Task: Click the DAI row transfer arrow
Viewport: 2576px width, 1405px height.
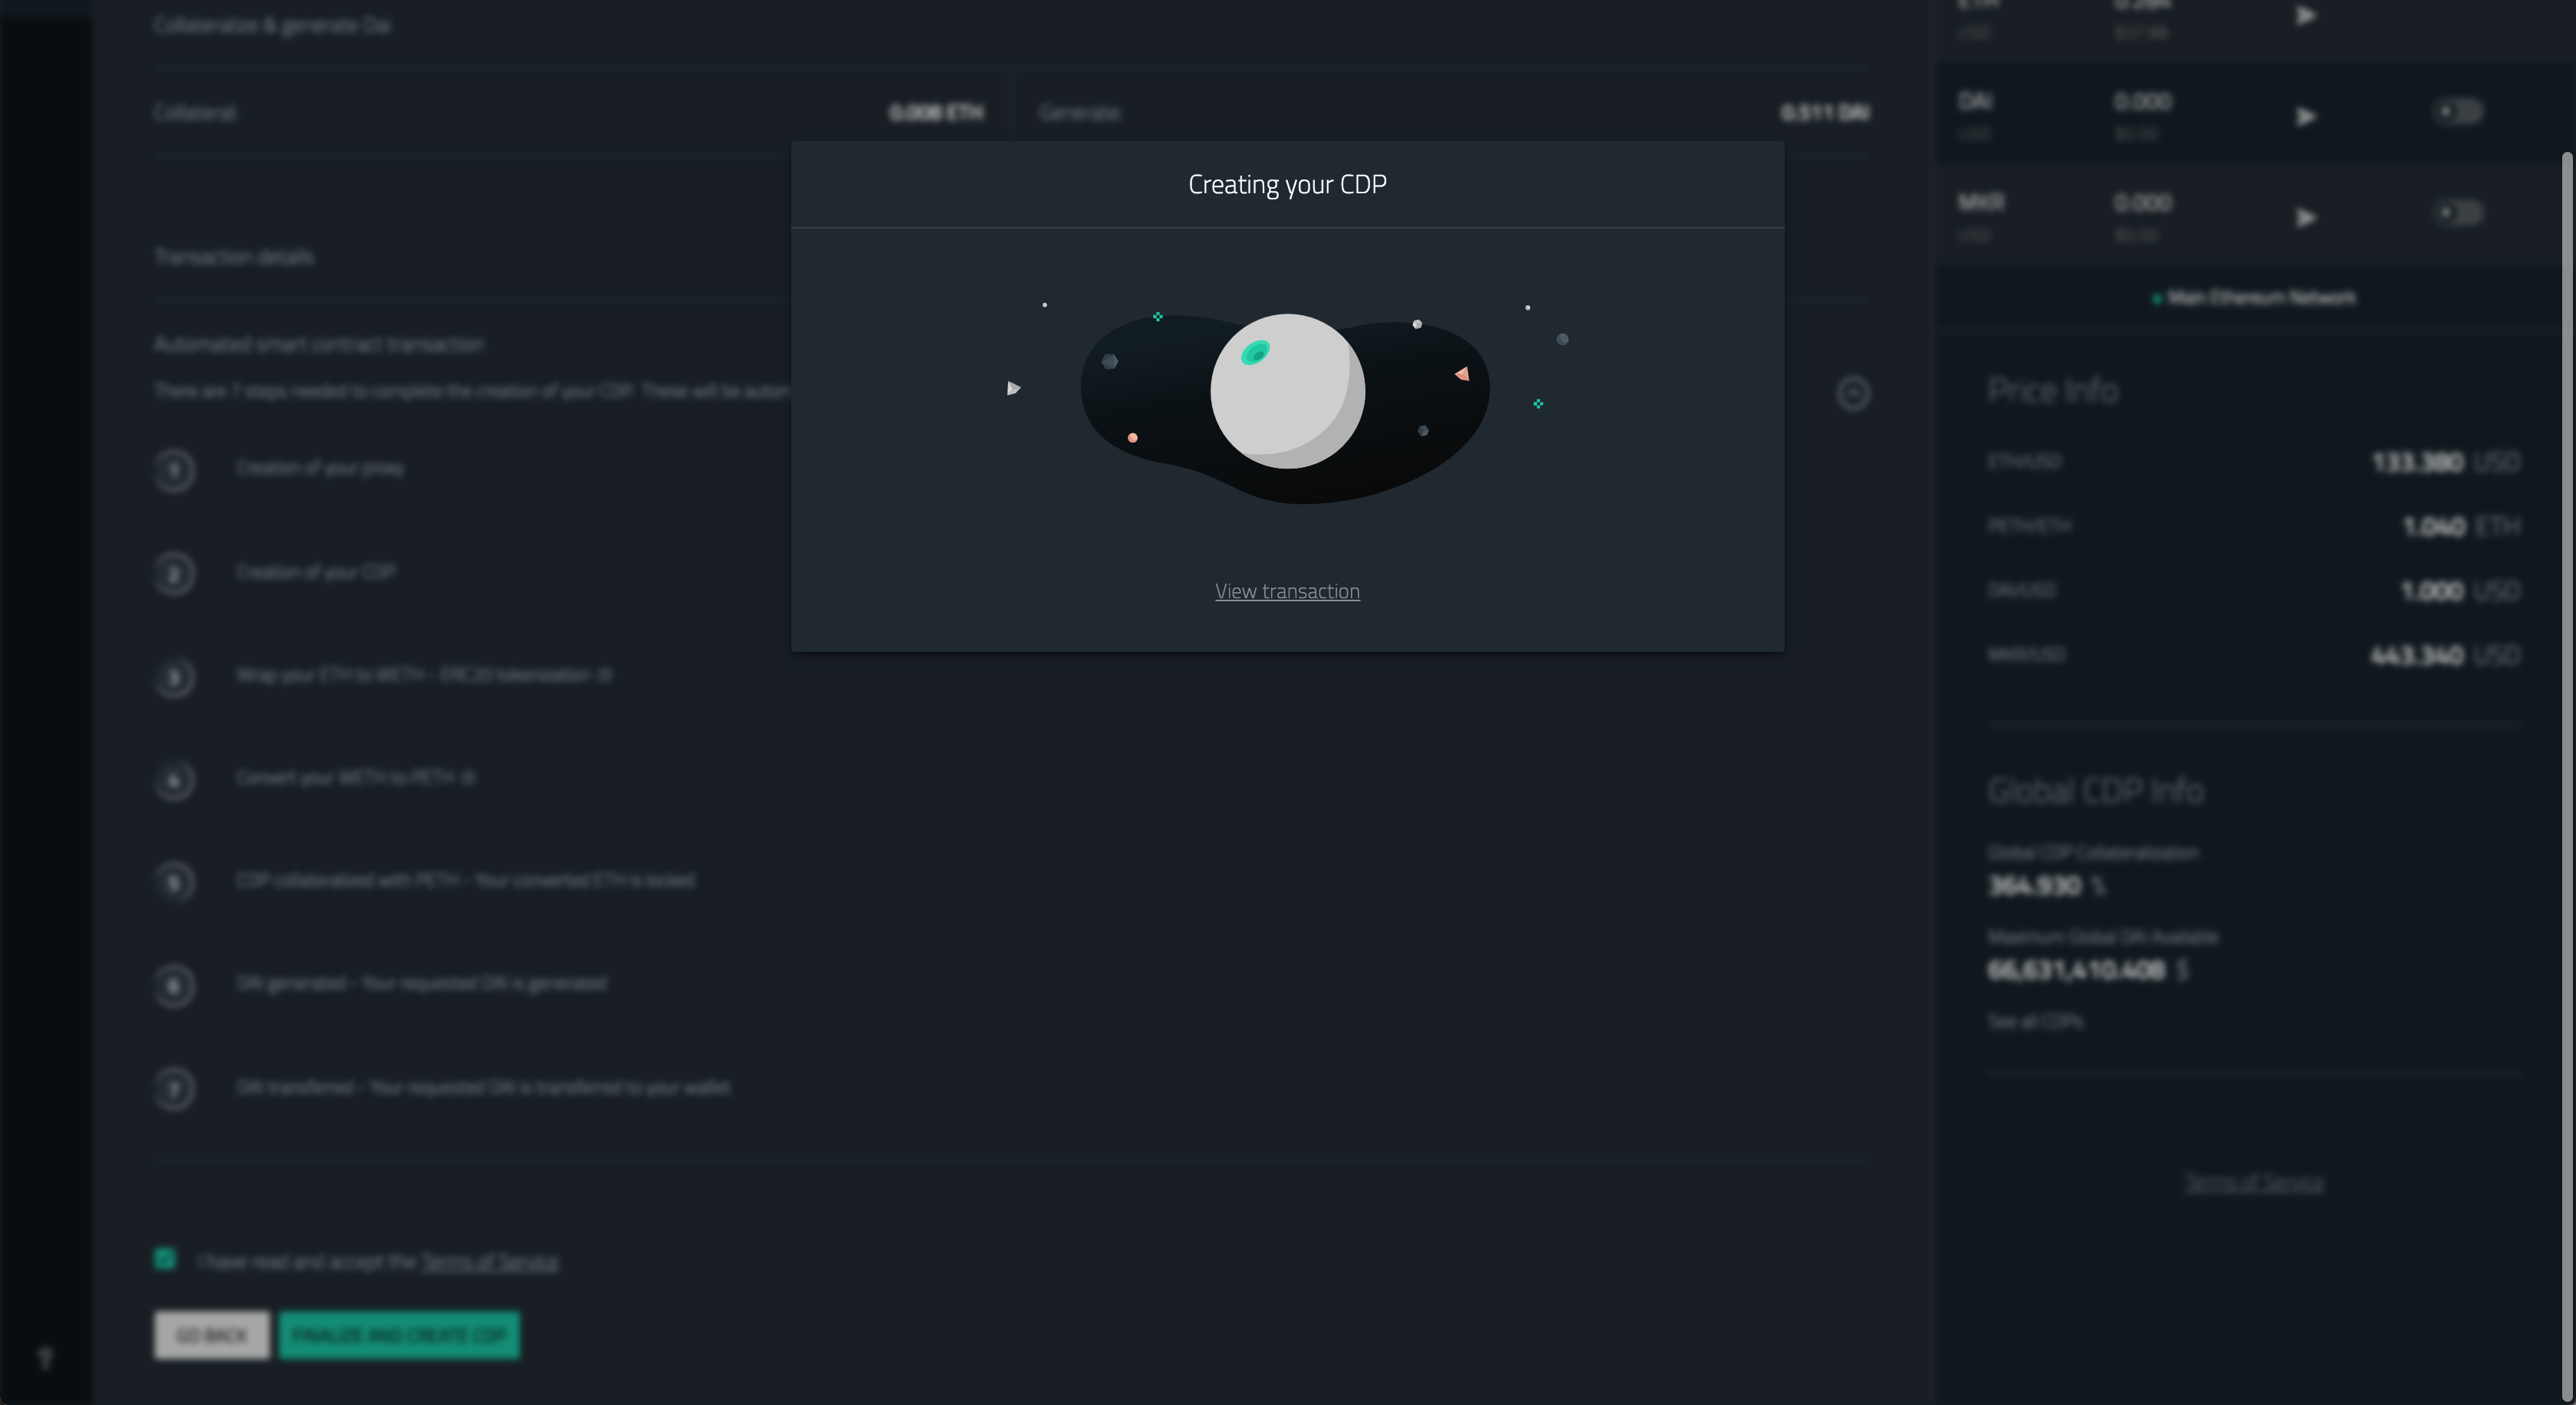Action: point(2305,117)
